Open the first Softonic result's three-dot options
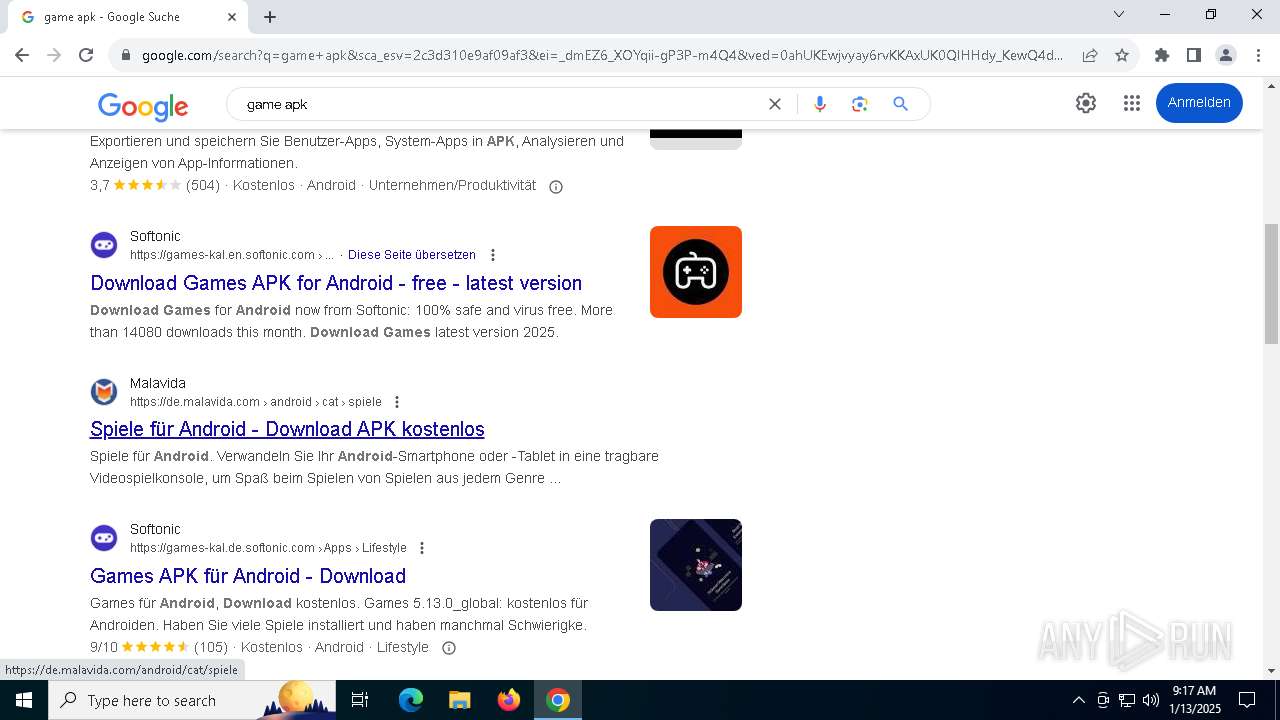The image size is (1280, 720). coord(492,255)
